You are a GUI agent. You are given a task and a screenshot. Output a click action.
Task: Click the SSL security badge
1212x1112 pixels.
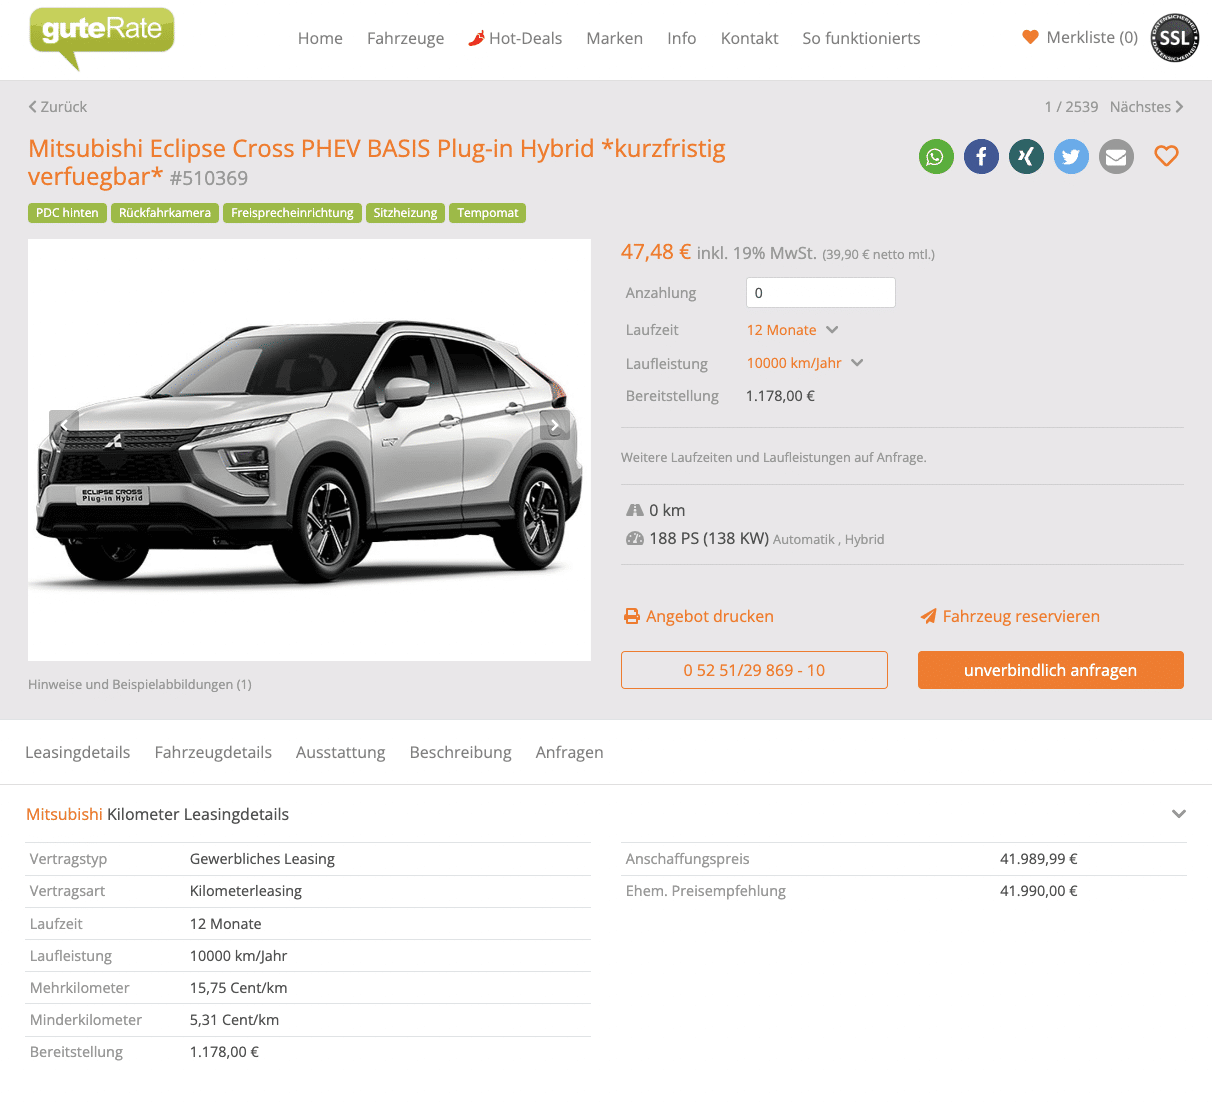click(1175, 39)
